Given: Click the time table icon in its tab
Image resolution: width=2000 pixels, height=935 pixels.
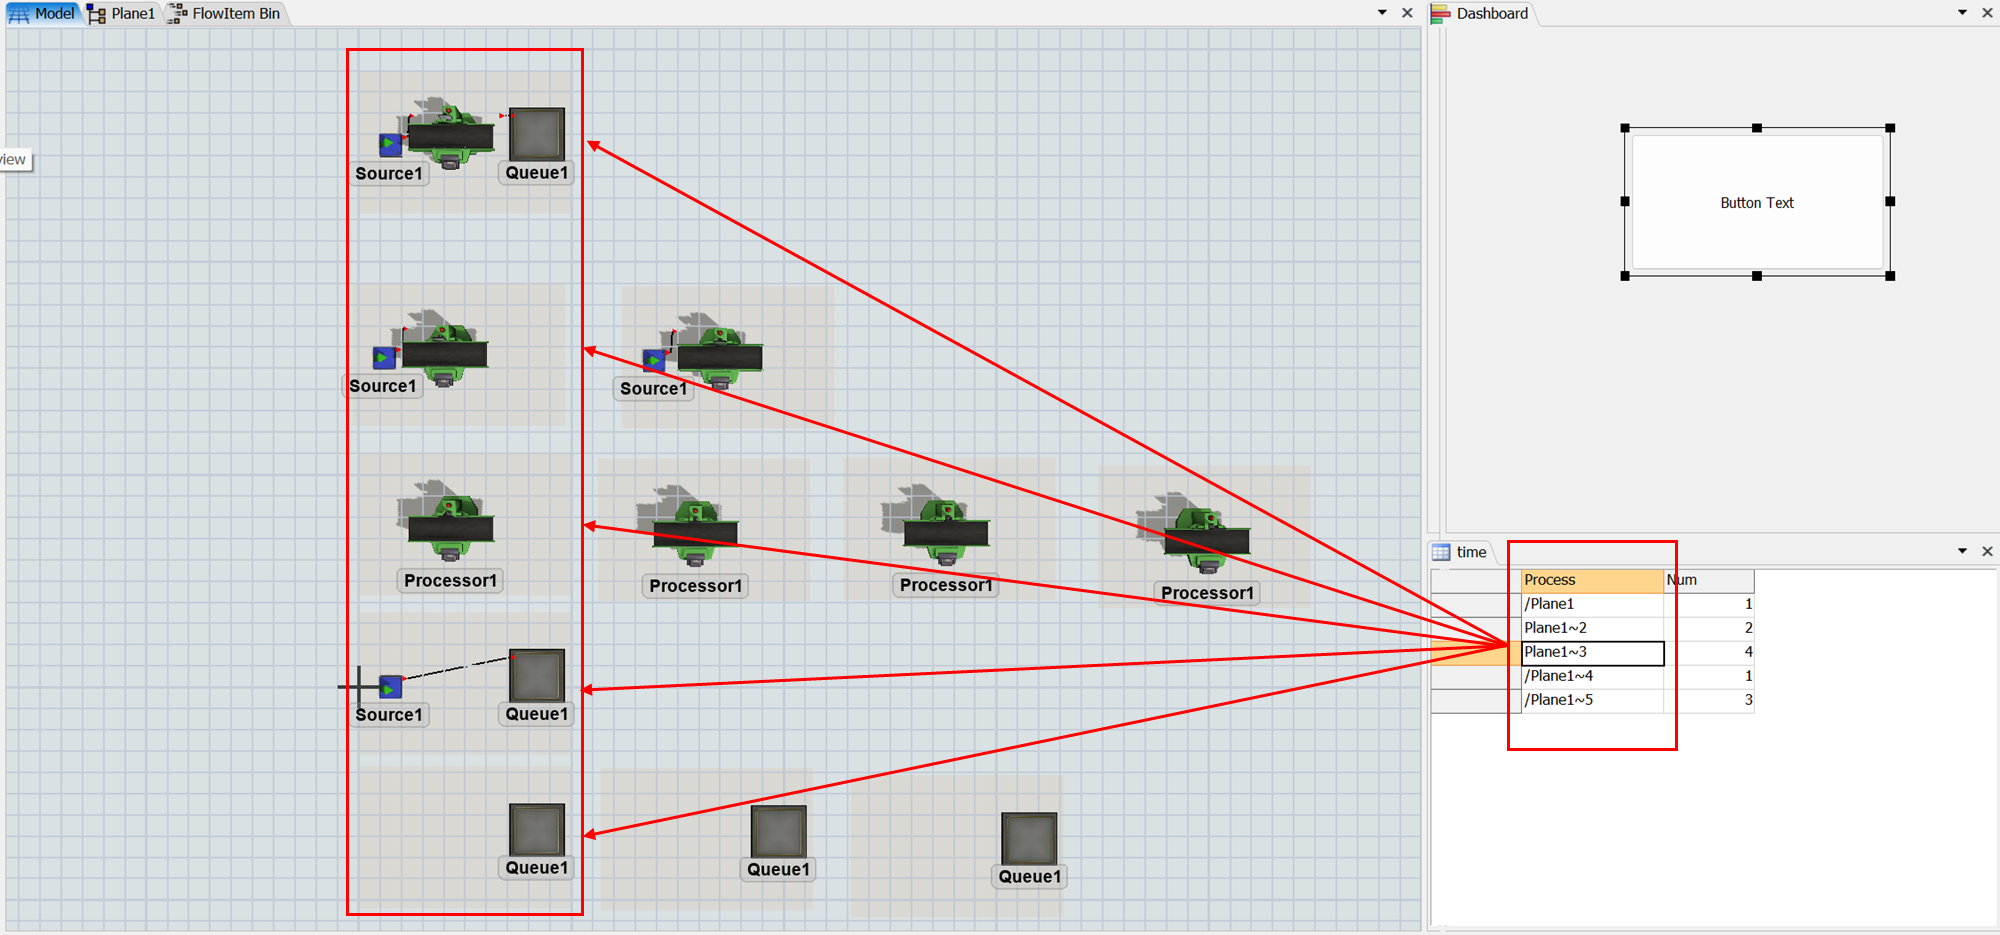Looking at the screenshot, I should point(1441,552).
